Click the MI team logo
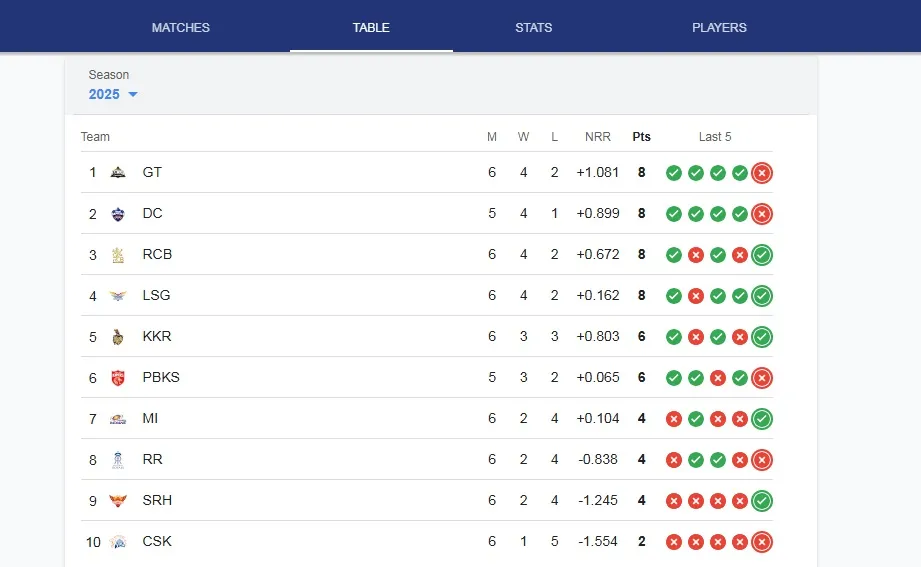 tap(118, 419)
